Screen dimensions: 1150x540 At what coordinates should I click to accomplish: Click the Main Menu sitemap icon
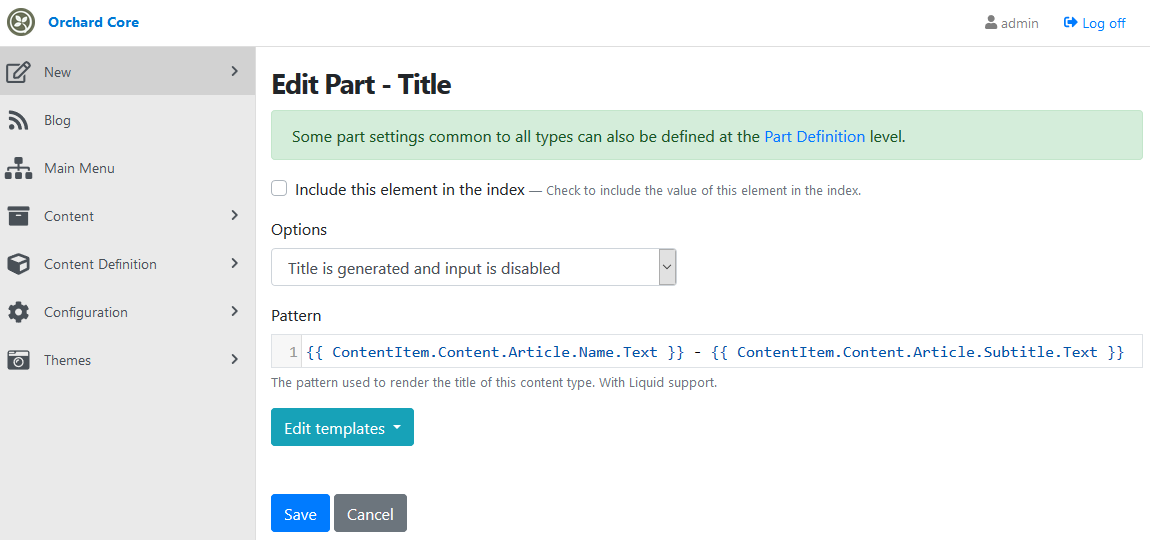(18, 168)
